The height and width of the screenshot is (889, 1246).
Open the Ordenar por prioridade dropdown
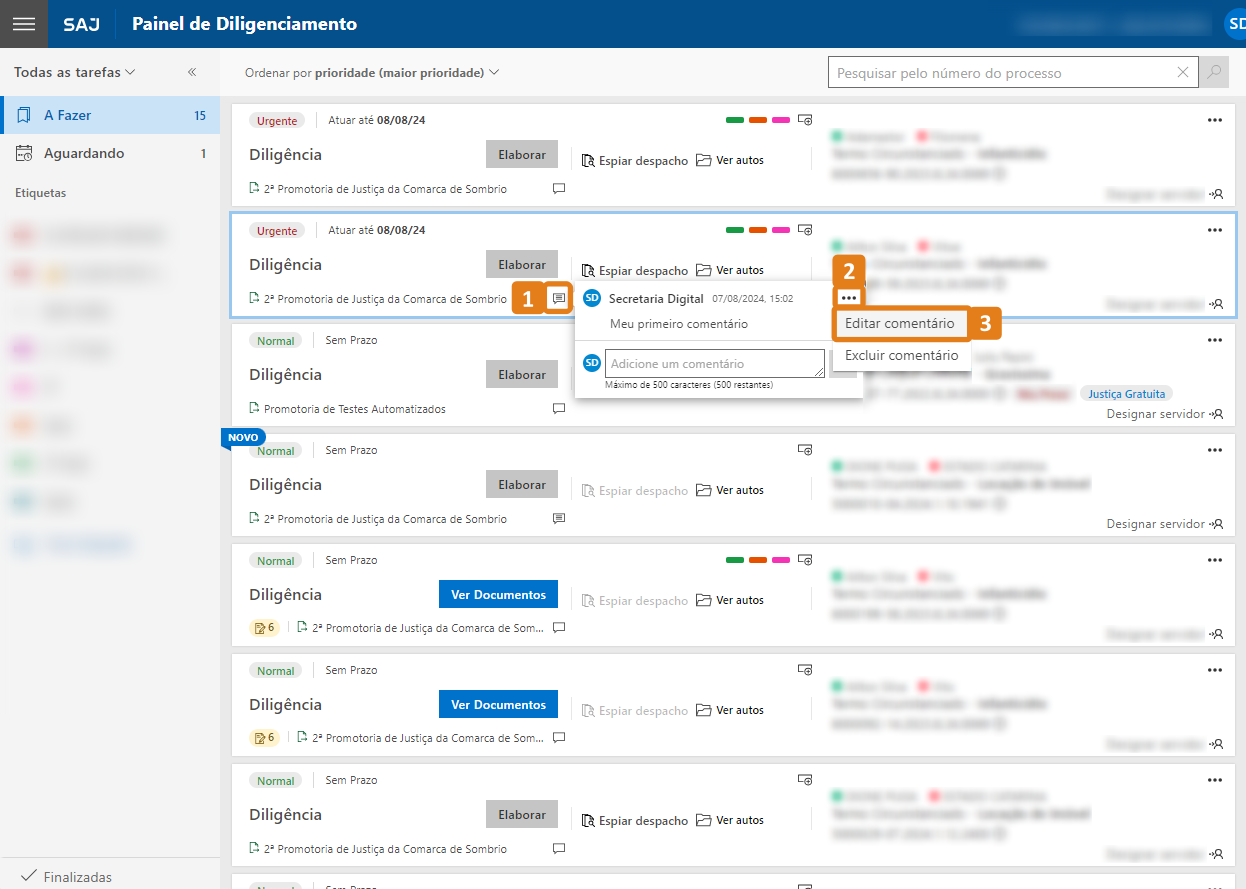click(372, 72)
